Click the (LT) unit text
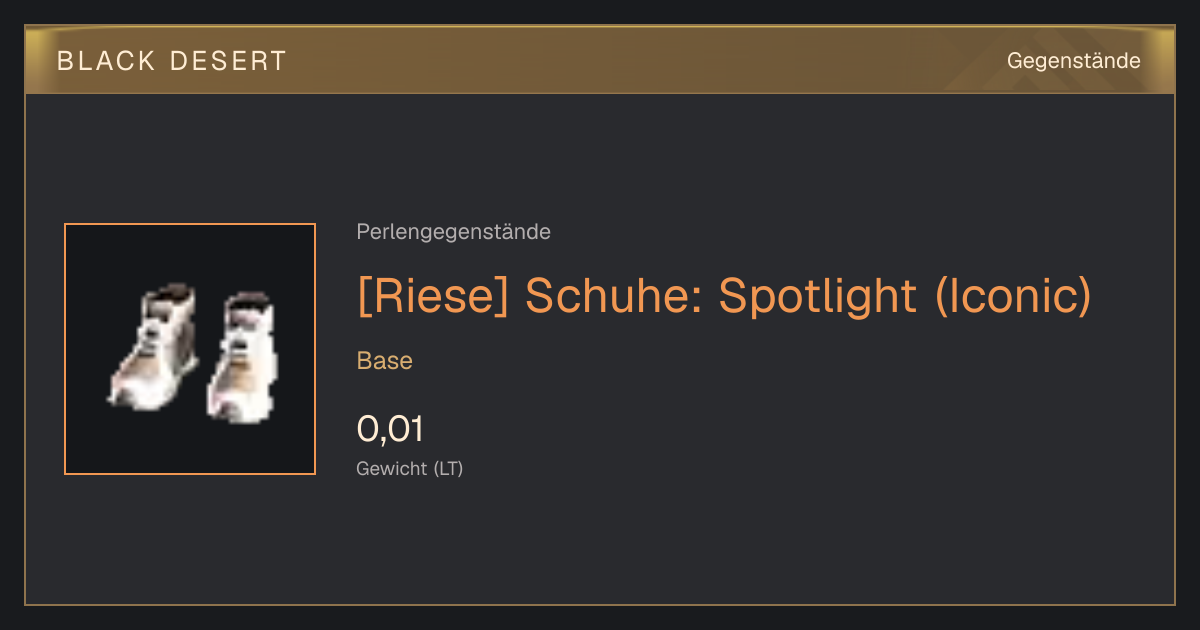 click(x=448, y=468)
